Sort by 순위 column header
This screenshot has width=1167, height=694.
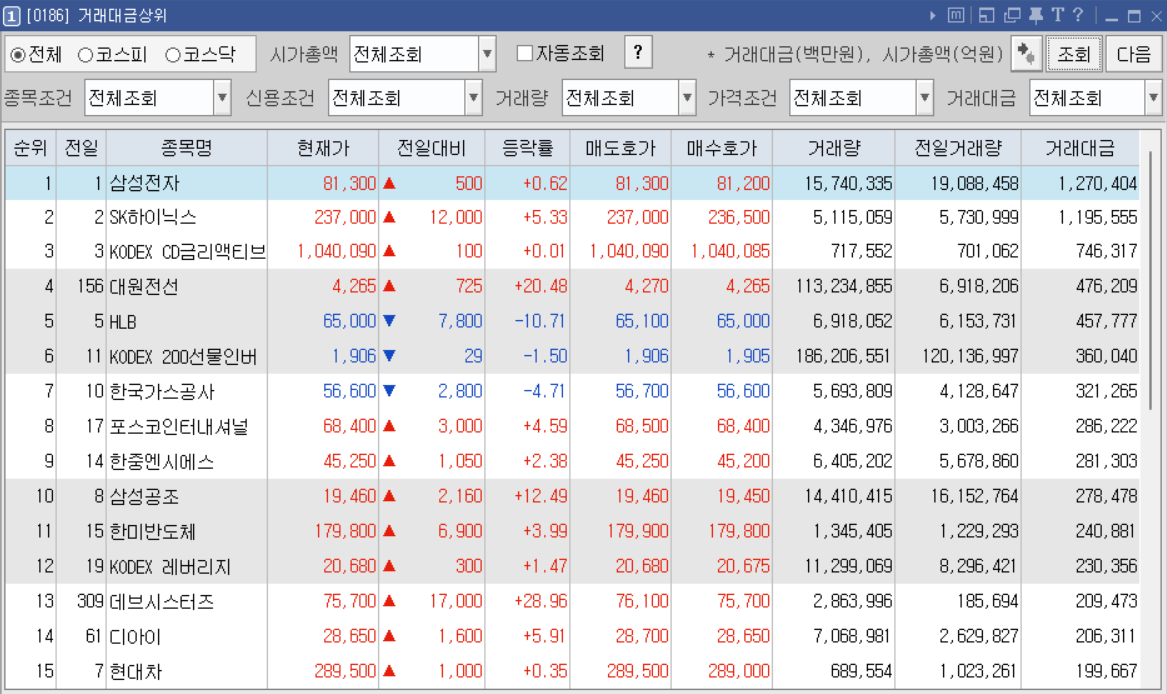[31, 148]
